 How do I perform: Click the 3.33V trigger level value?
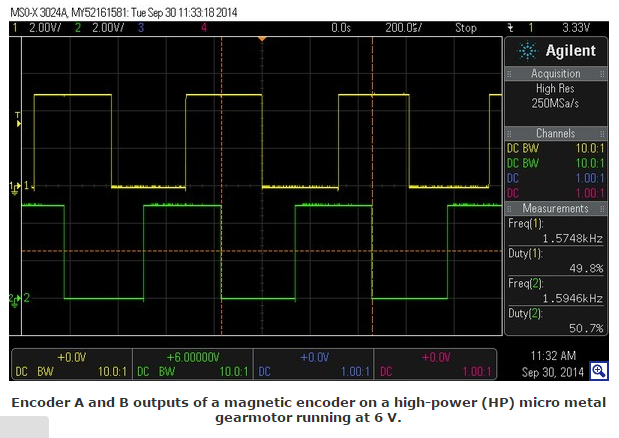coord(576,28)
